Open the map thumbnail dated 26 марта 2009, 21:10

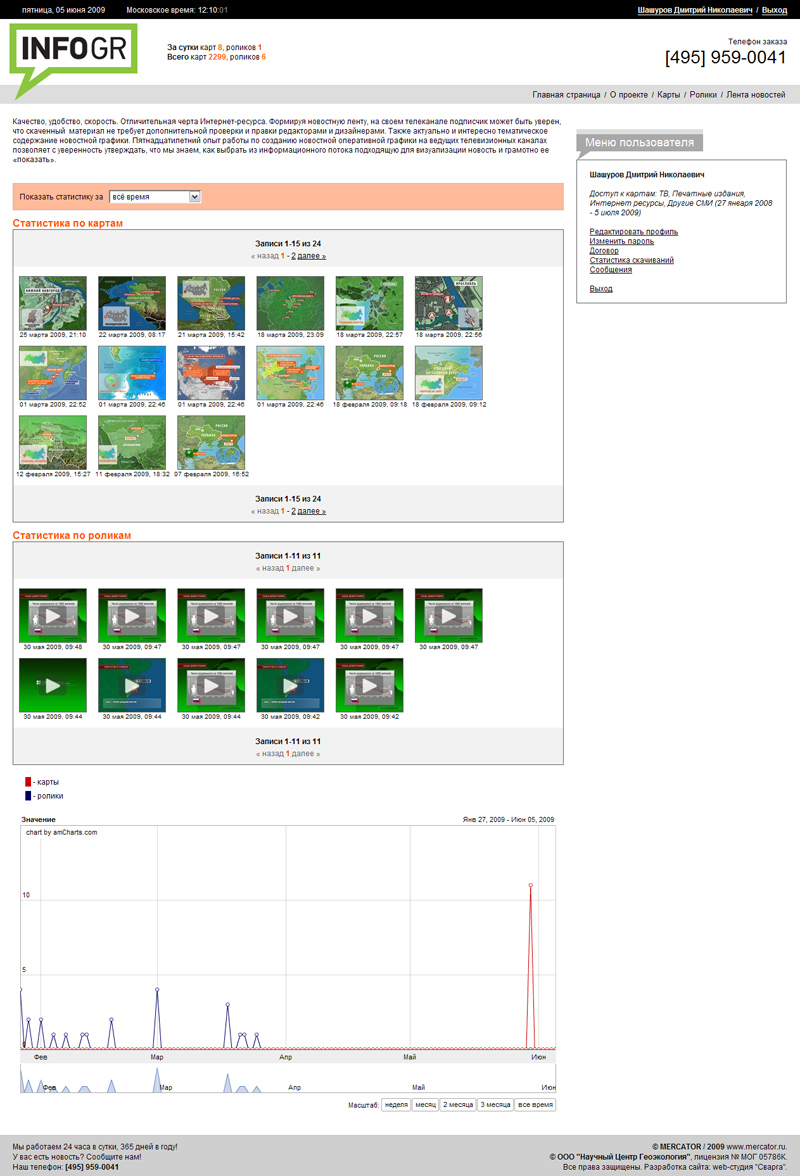[52, 303]
